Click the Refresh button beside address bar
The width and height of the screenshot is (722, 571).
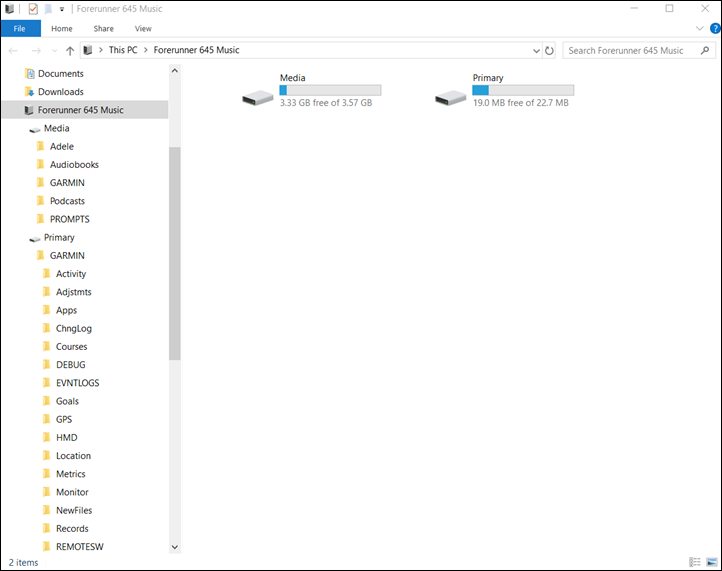tap(549, 50)
